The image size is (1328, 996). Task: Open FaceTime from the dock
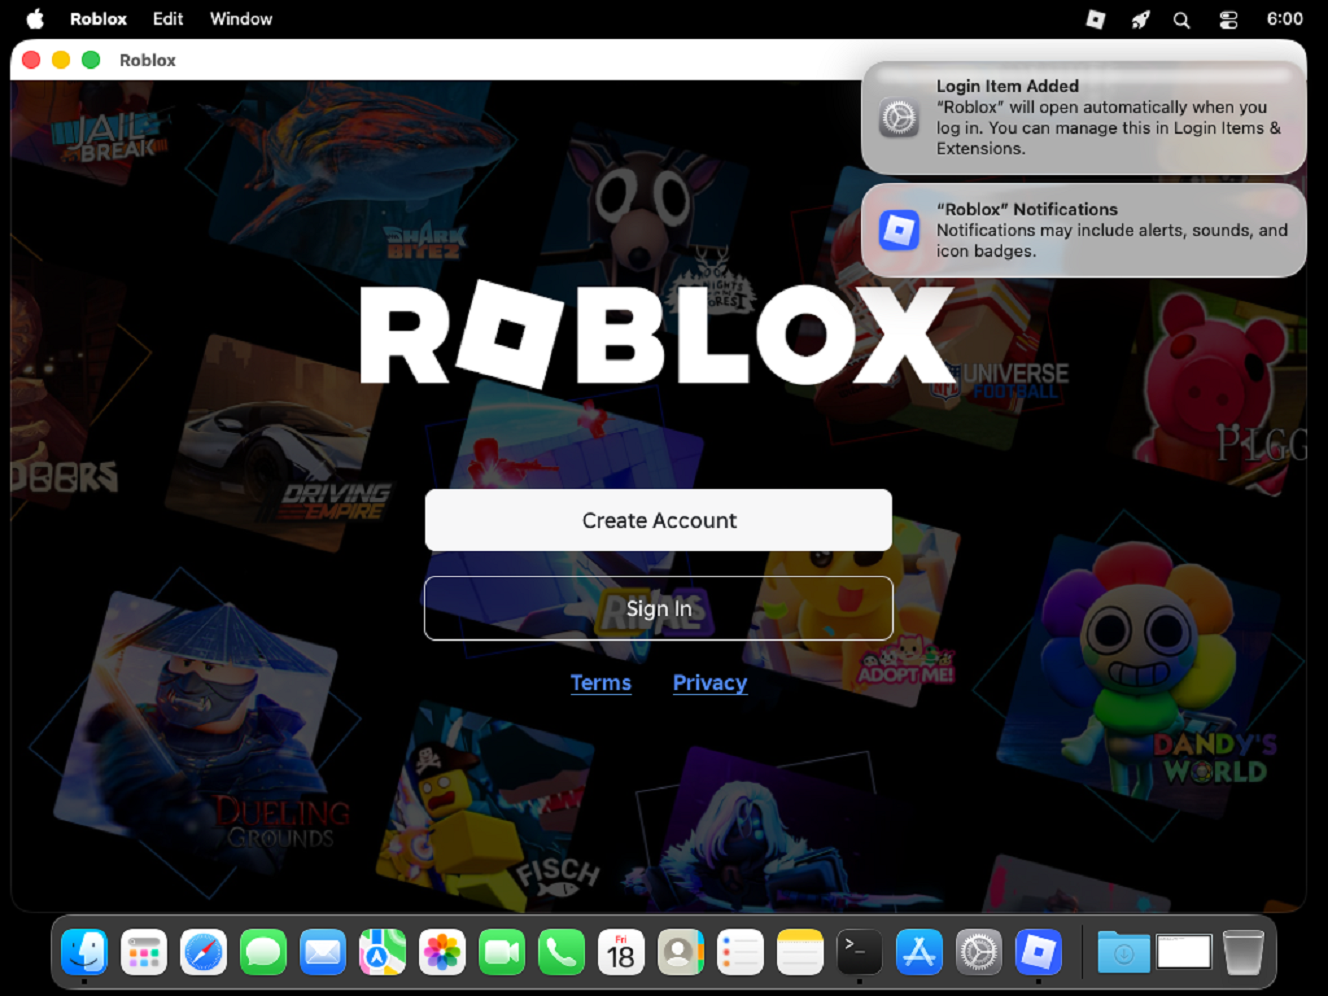click(502, 952)
